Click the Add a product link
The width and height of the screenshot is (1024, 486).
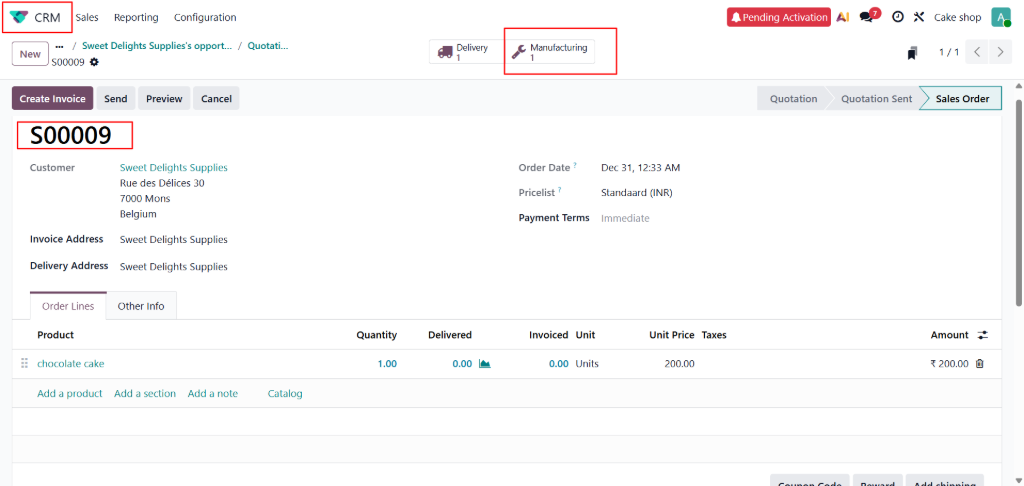(70, 394)
